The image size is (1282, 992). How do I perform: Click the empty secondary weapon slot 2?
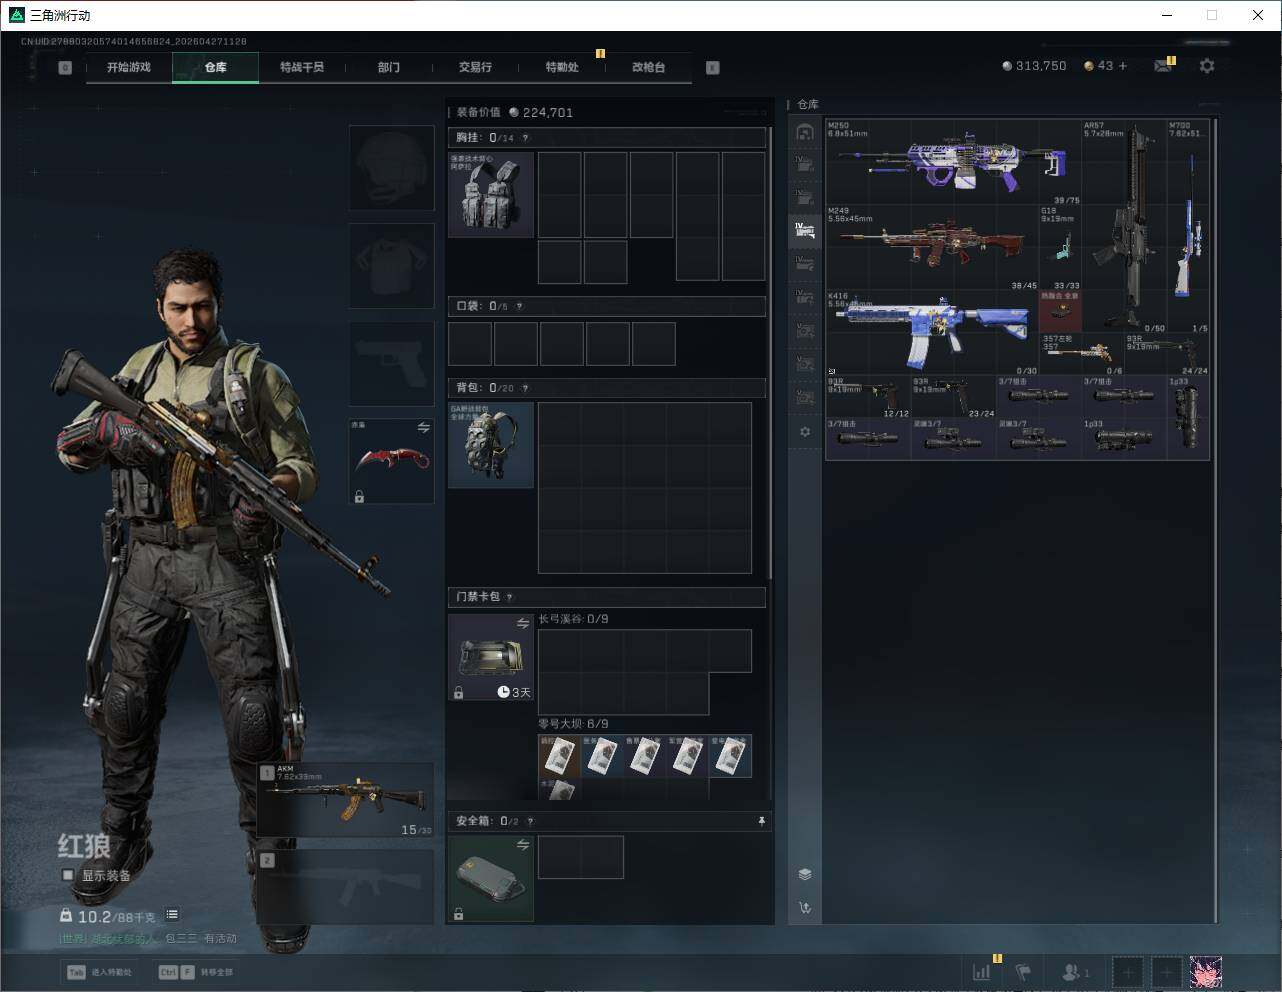tap(346, 886)
